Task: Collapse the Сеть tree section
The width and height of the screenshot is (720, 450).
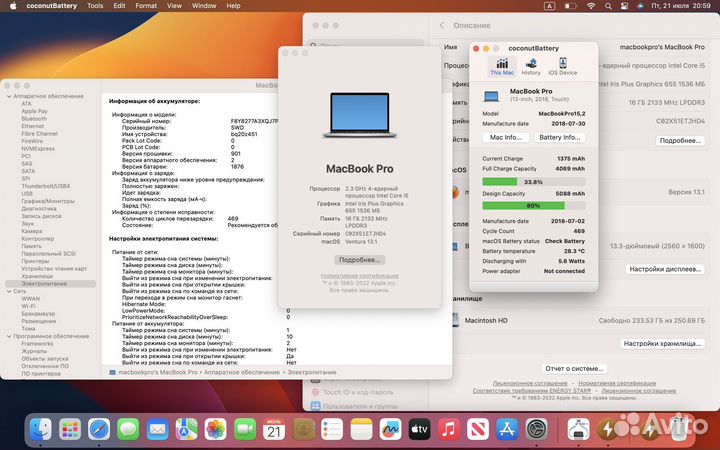Action: (x=9, y=291)
